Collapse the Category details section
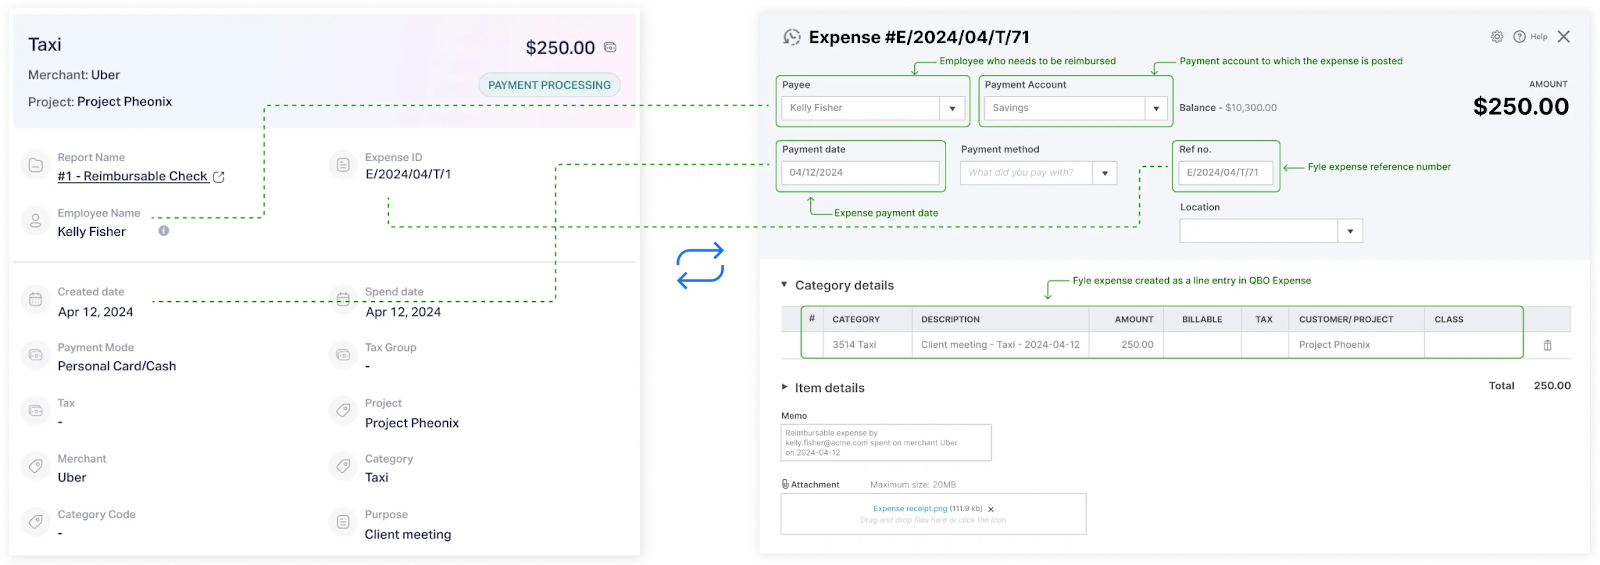 coord(784,285)
